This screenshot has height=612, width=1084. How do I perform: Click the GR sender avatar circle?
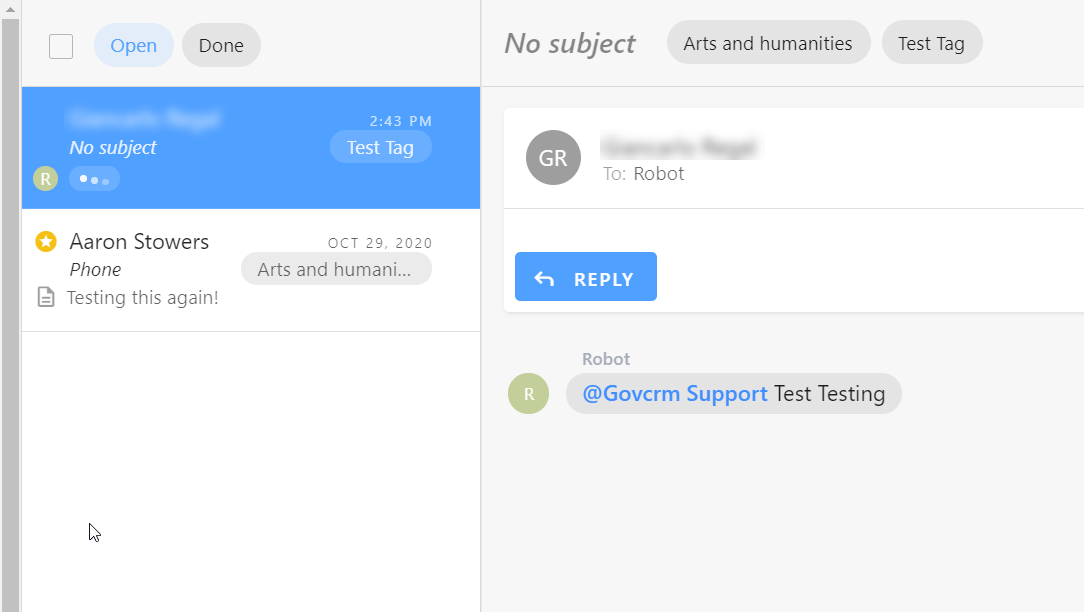553,158
